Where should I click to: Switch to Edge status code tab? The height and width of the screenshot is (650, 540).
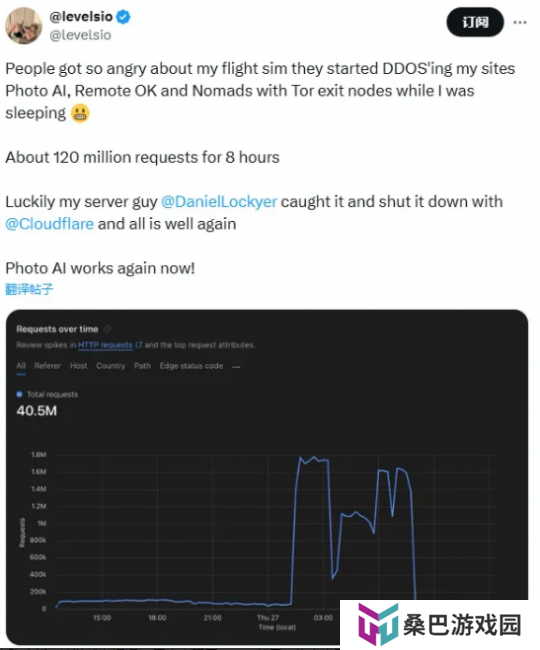tap(191, 366)
